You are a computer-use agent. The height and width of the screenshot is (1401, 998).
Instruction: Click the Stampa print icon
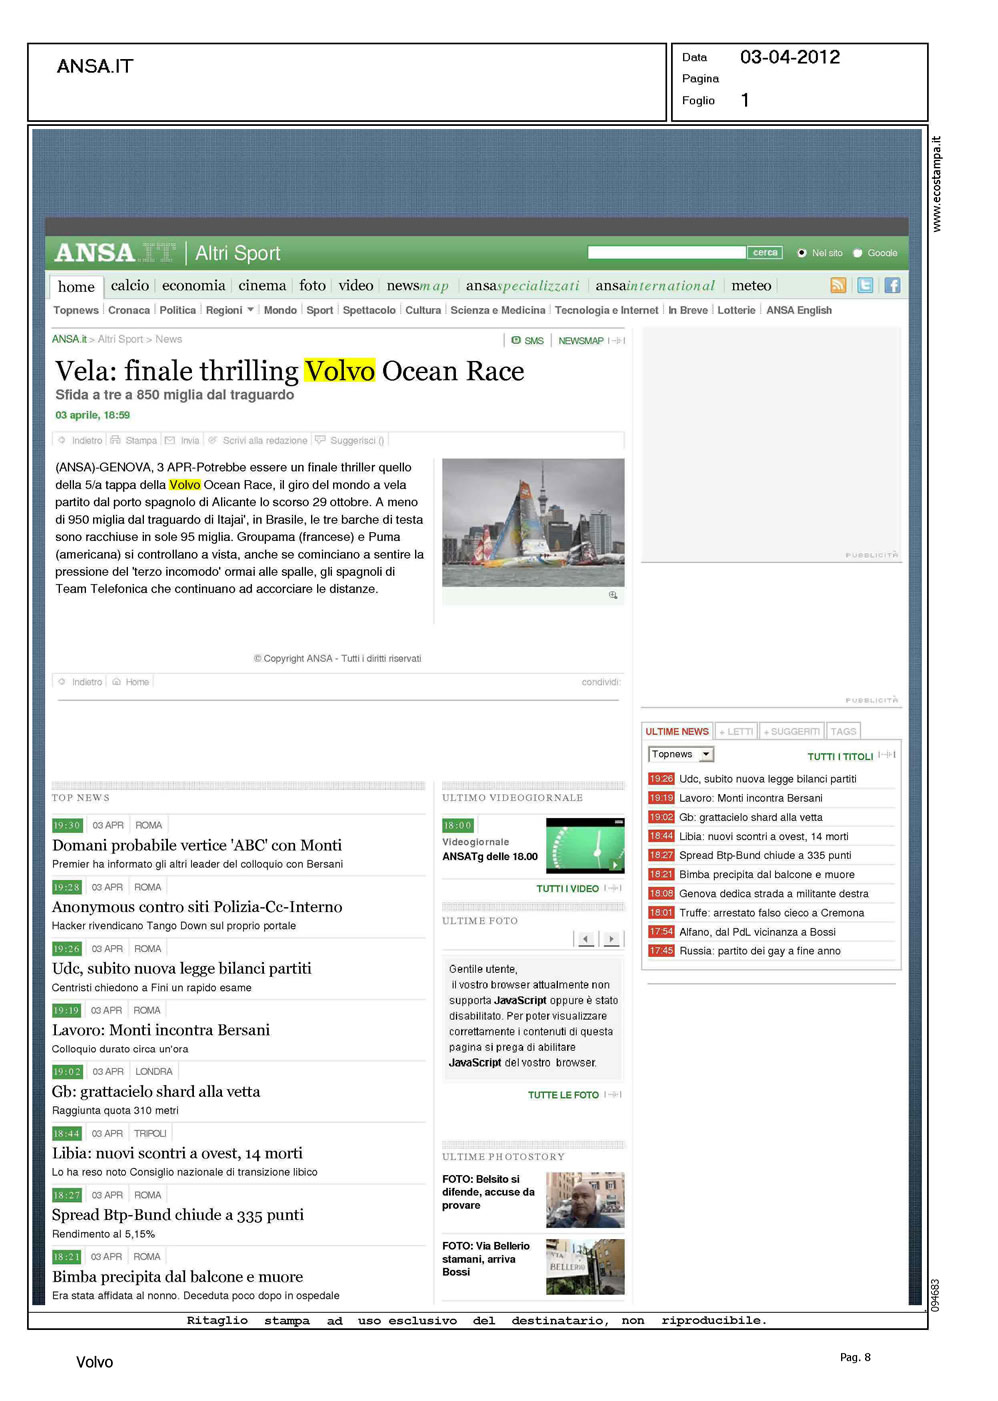pyautogui.click(x=116, y=440)
